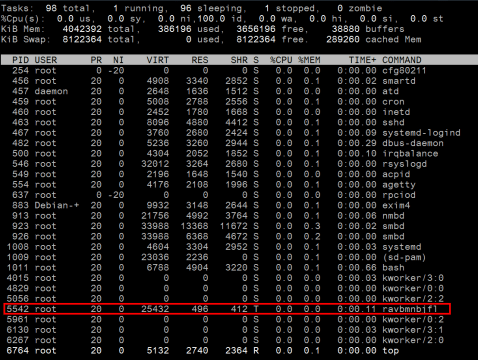
Task: Select TIME+ value 0:00.66
Action: 357,268
